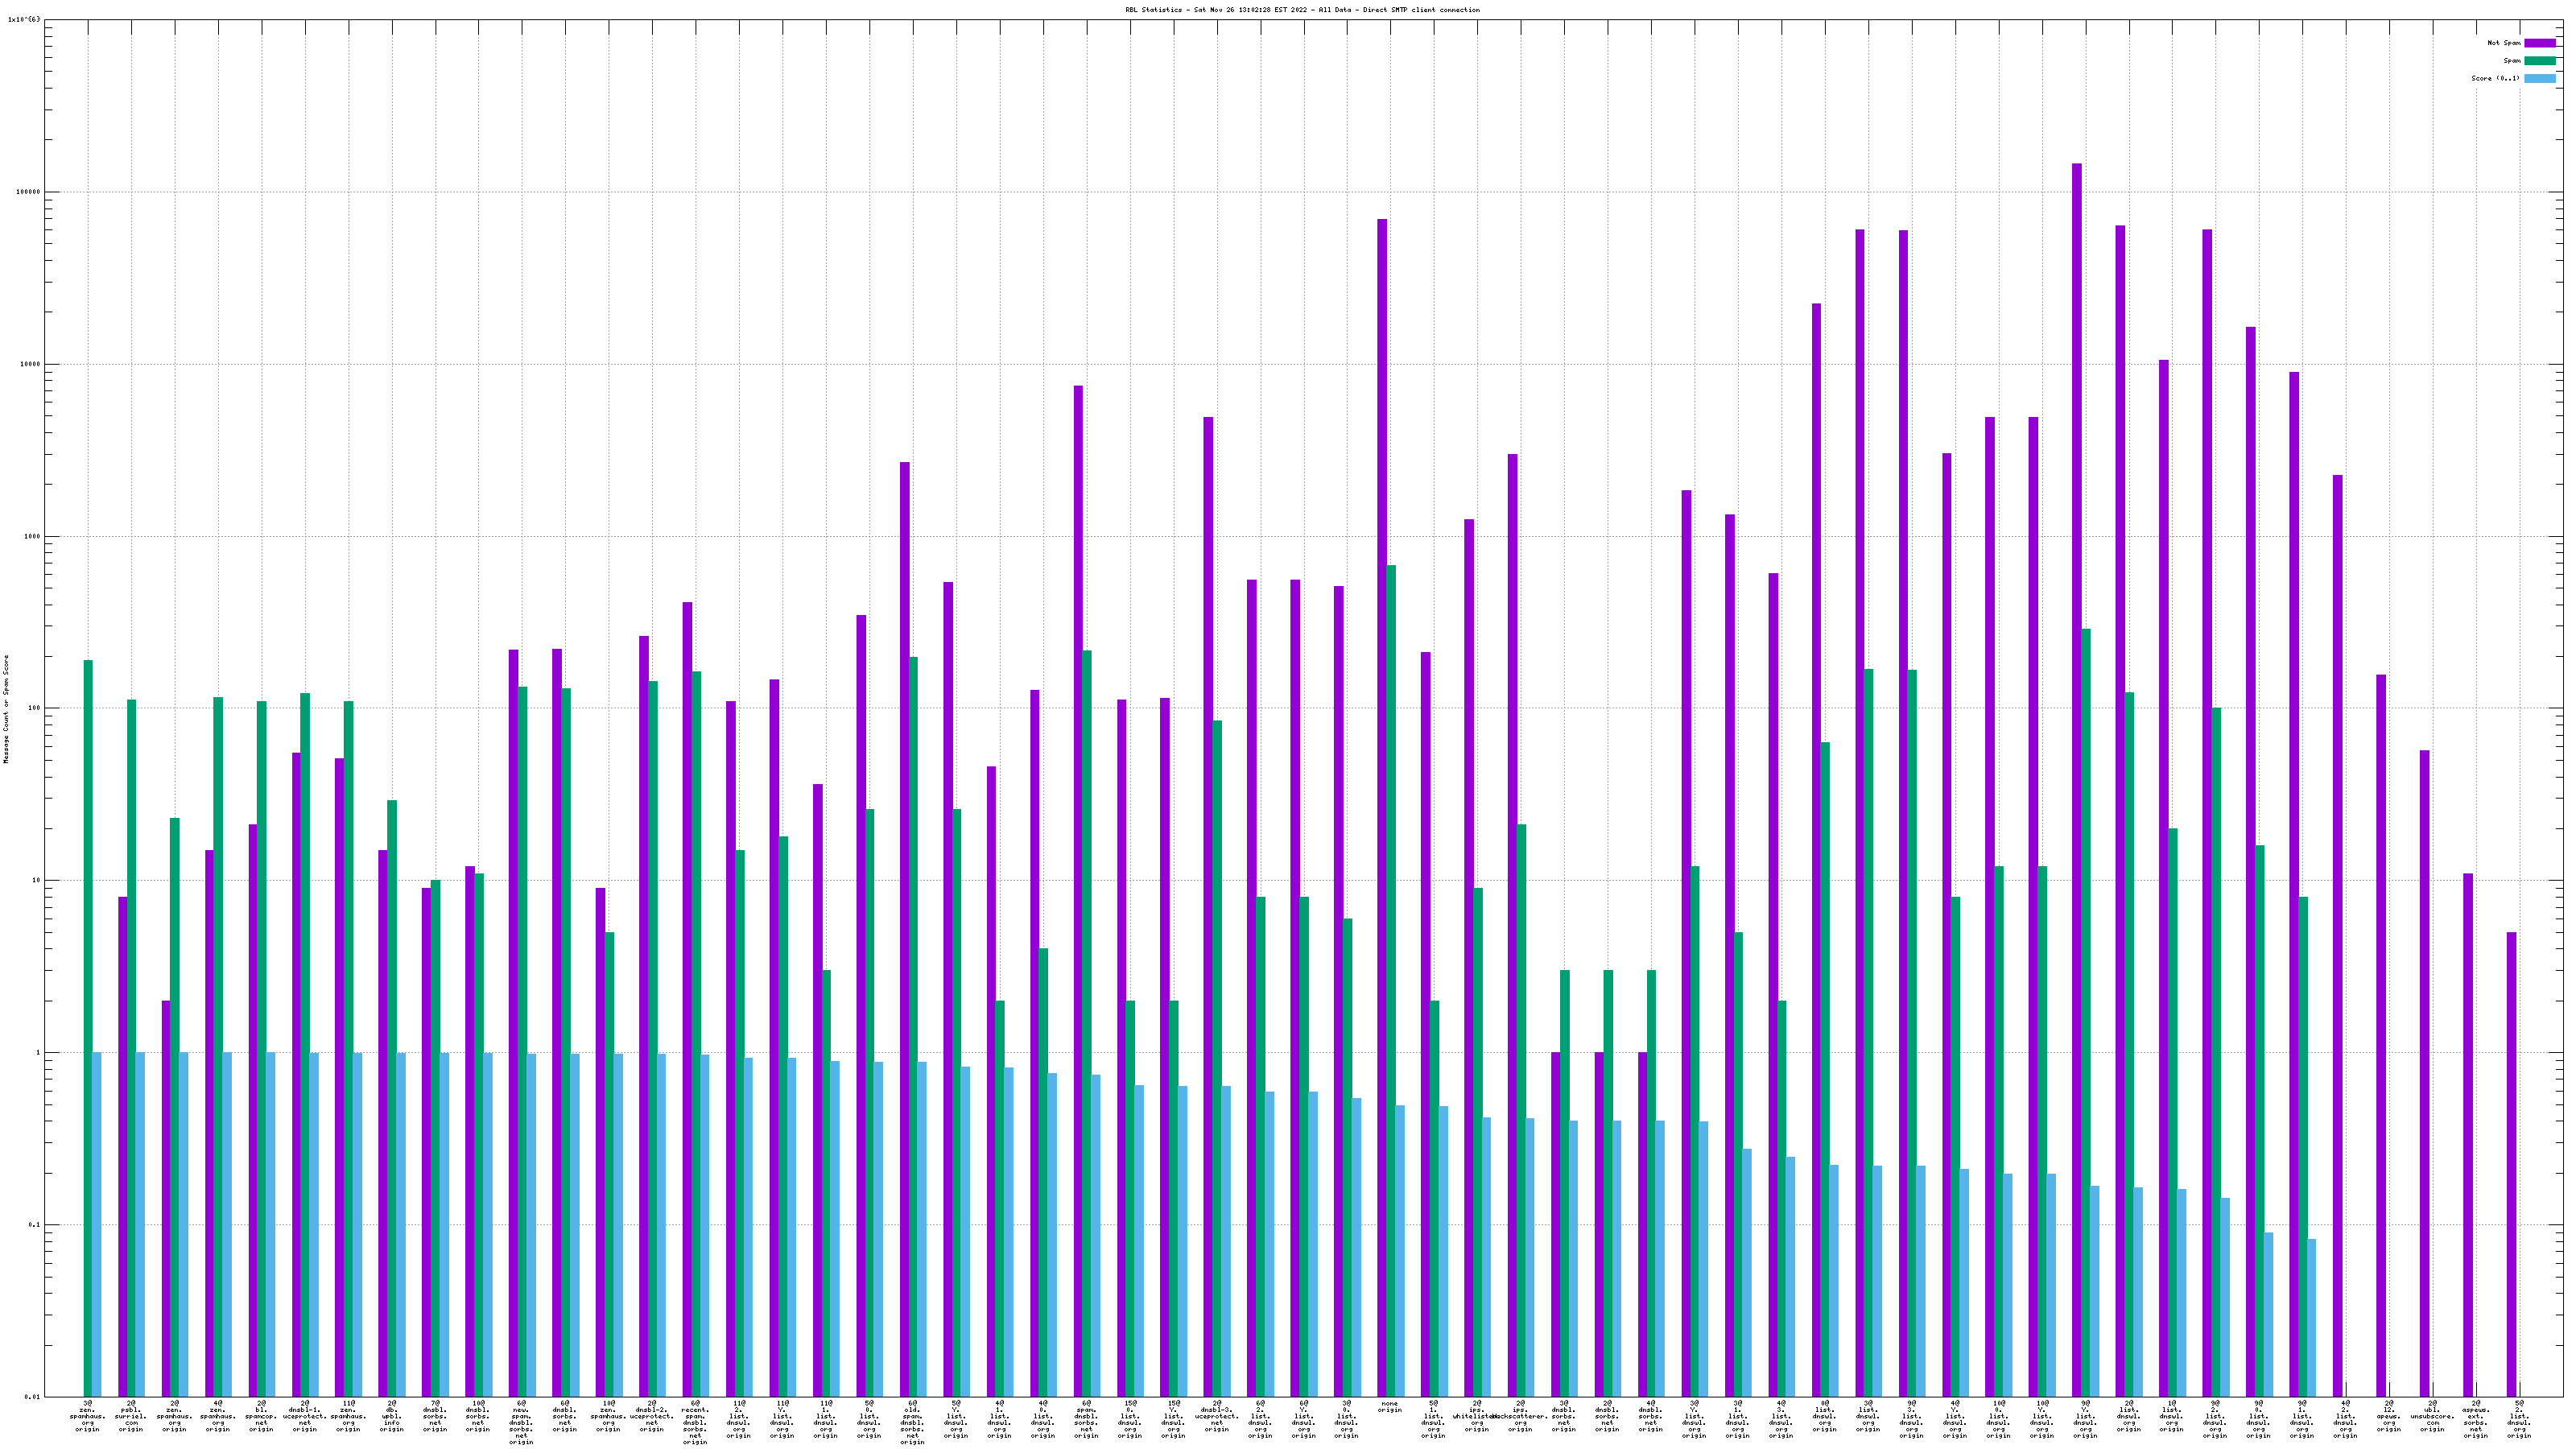
Task: Click the 'Message Count or Spam Score' axis label
Action: pyautogui.click(x=6, y=709)
